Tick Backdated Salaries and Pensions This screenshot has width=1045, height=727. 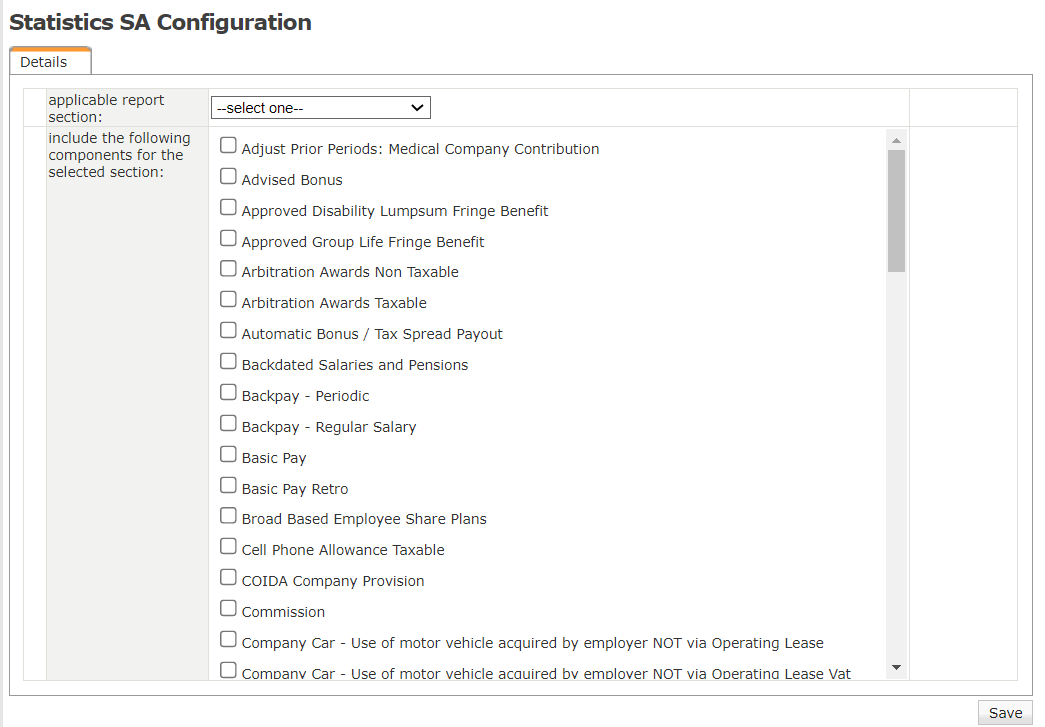[x=229, y=362]
